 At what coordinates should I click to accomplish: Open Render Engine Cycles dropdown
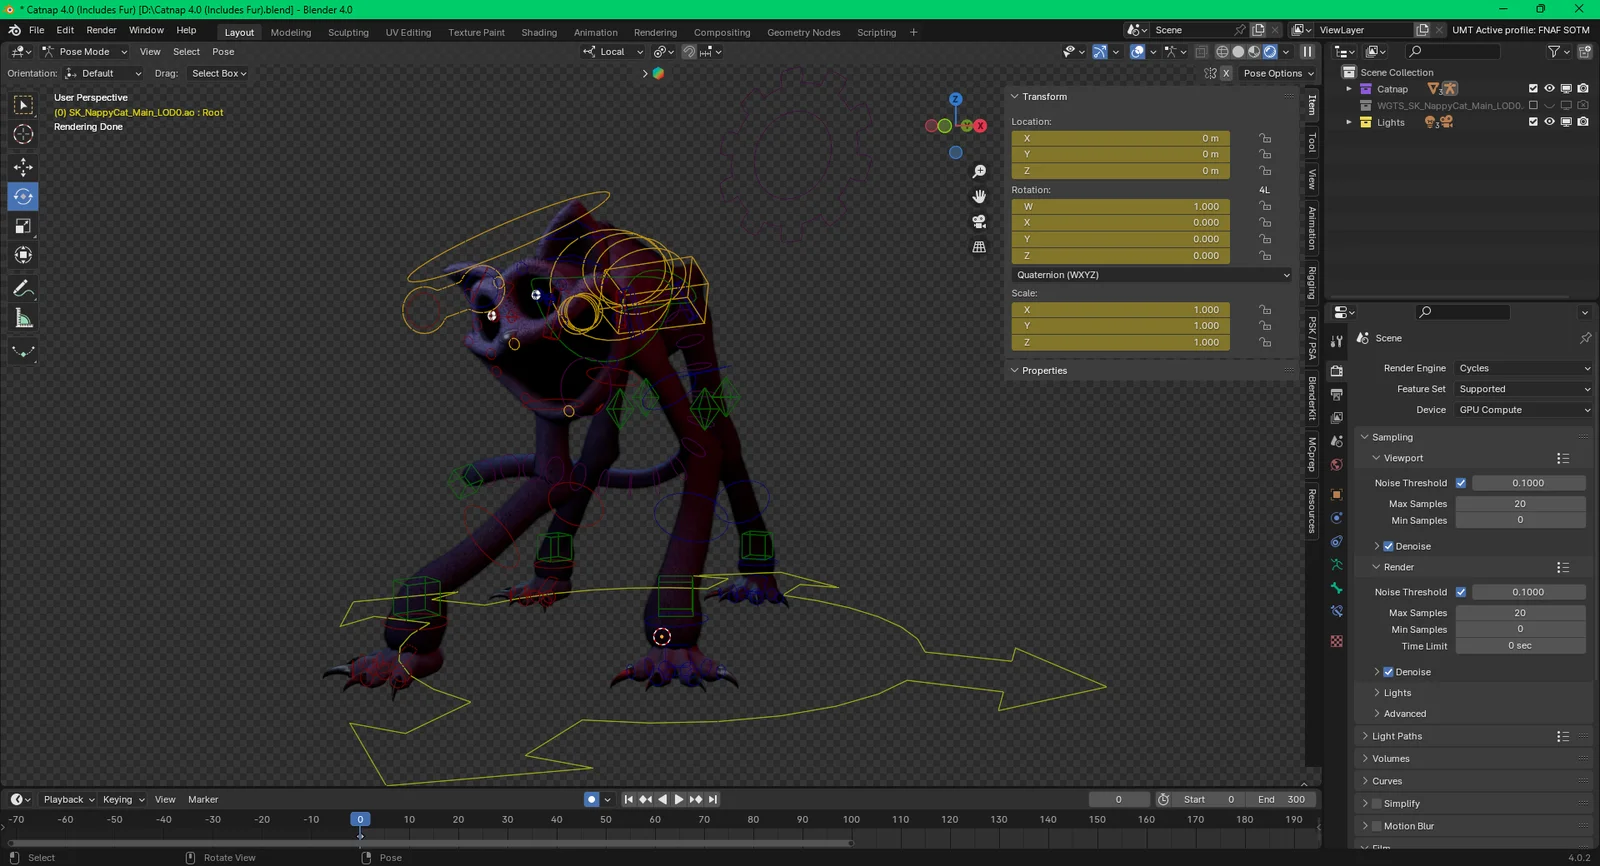click(1524, 368)
